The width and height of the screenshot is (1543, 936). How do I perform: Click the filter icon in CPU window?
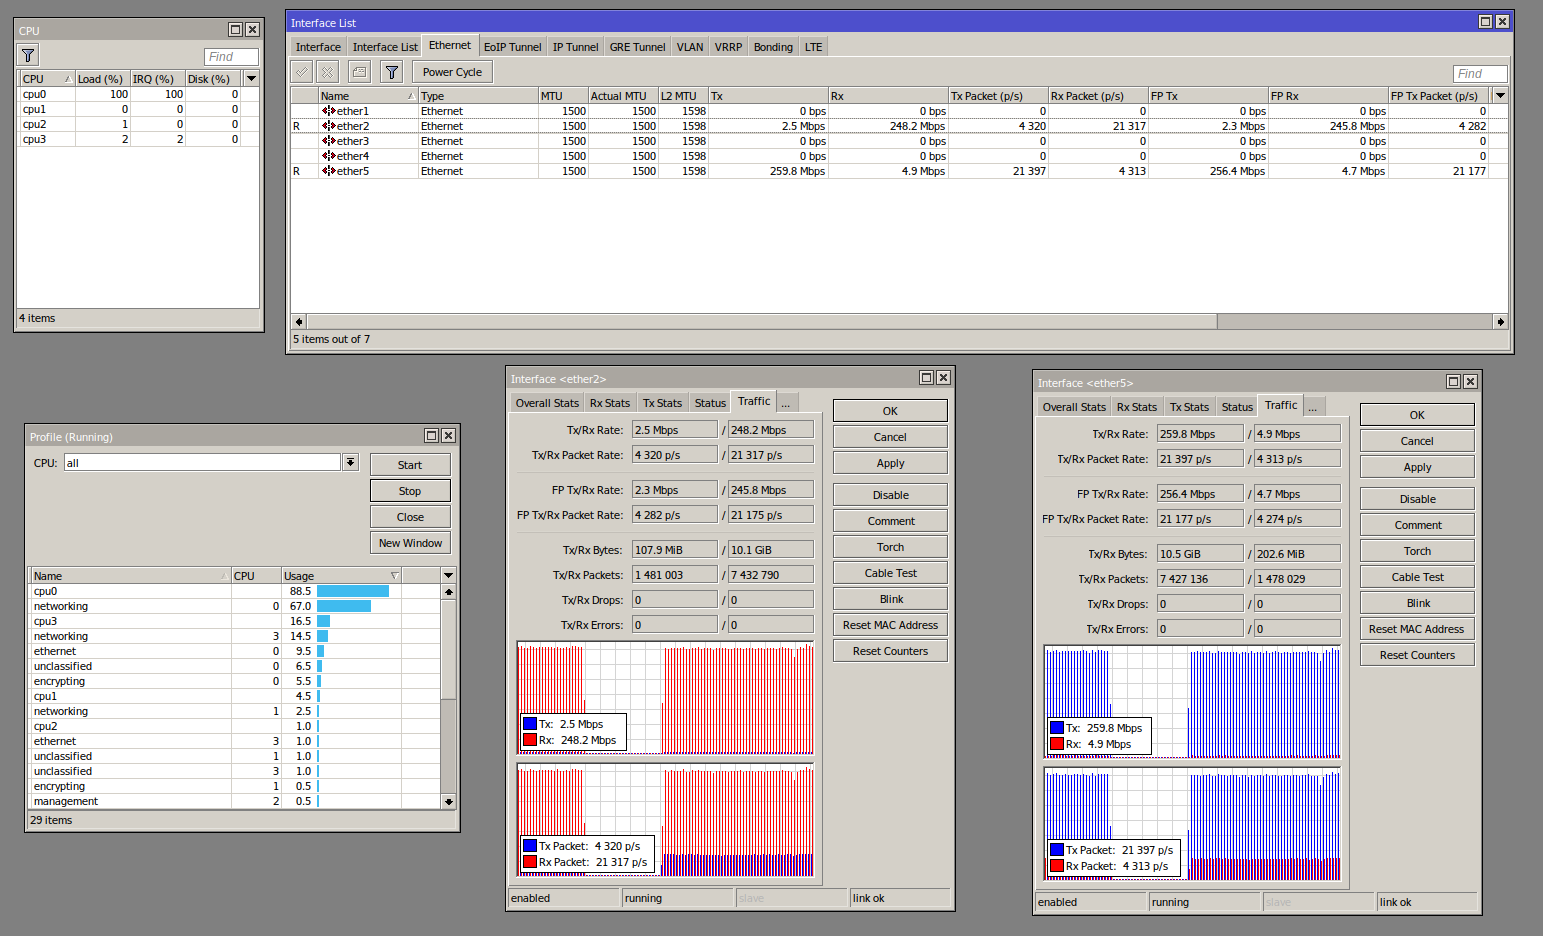click(28, 56)
